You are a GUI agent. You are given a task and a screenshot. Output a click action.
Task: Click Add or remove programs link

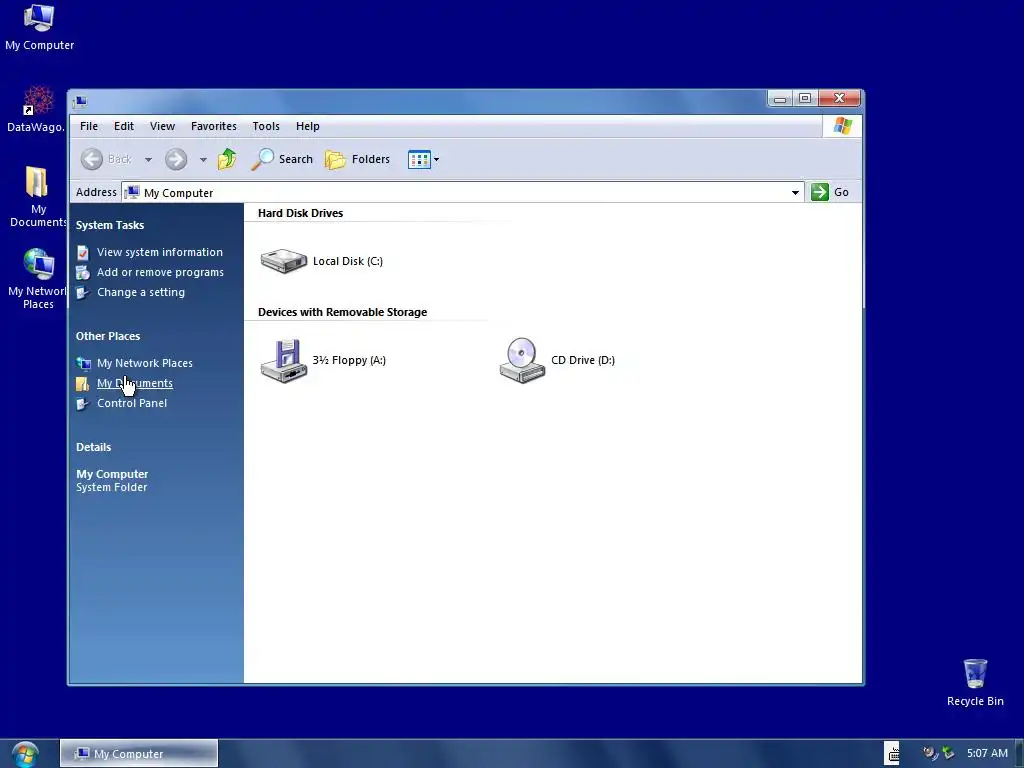(161, 272)
